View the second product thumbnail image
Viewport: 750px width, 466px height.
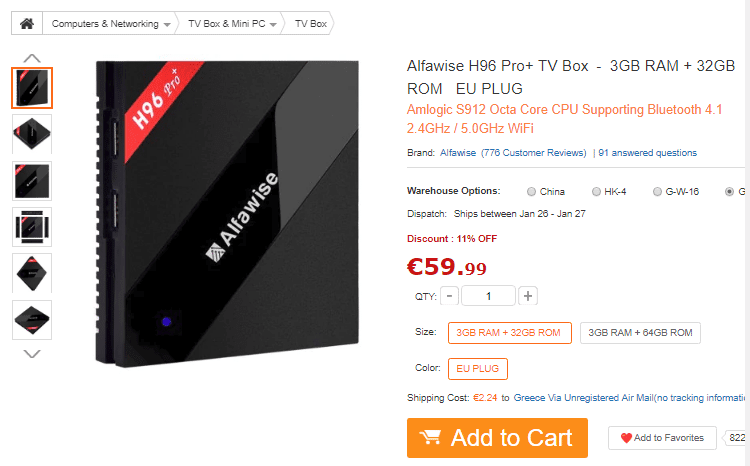tap(32, 134)
